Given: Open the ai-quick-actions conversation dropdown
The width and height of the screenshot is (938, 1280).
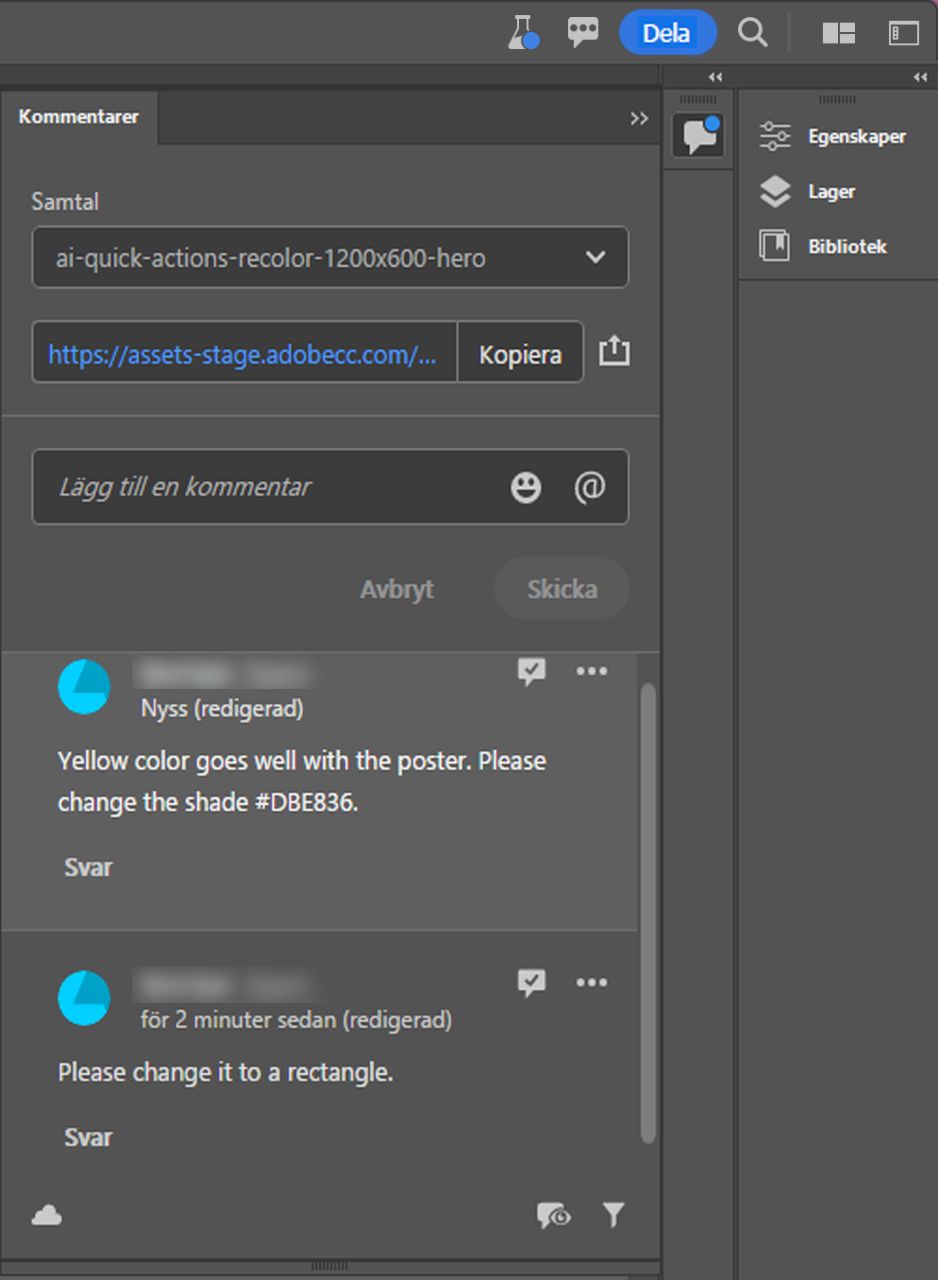Looking at the screenshot, I should tap(330, 257).
